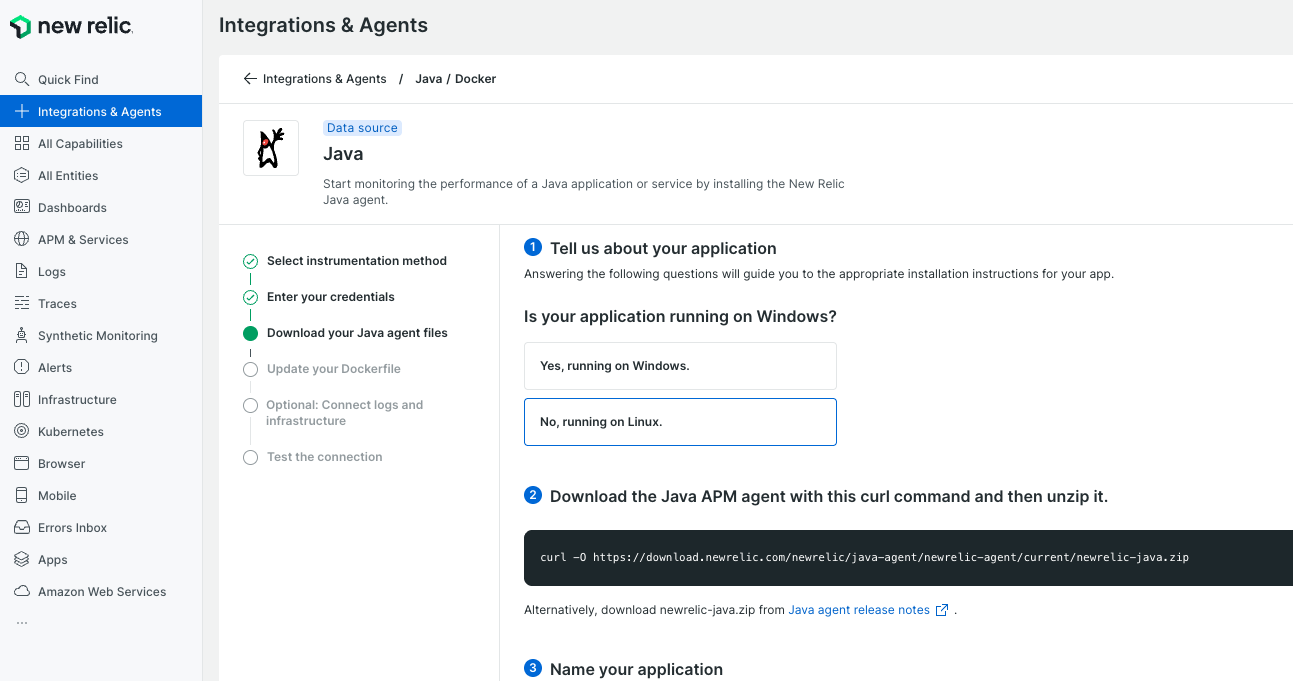
Task: Click the Traces icon in sidebar
Action: tap(22, 303)
